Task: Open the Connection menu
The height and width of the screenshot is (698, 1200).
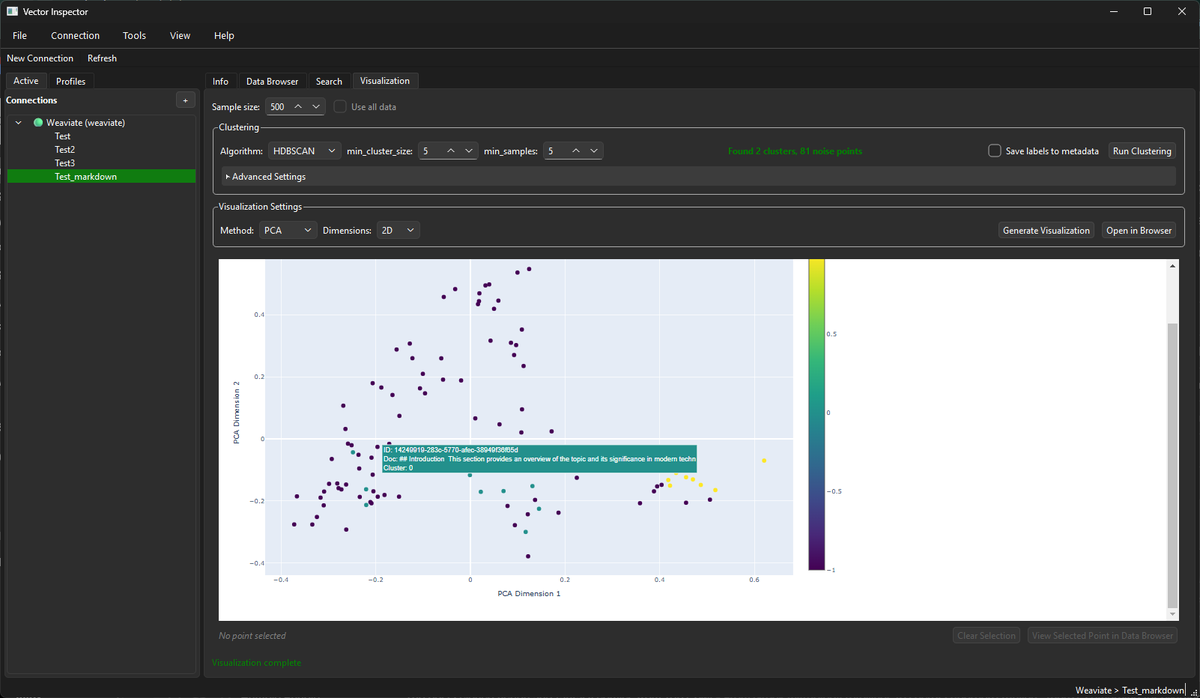Action: click(75, 35)
